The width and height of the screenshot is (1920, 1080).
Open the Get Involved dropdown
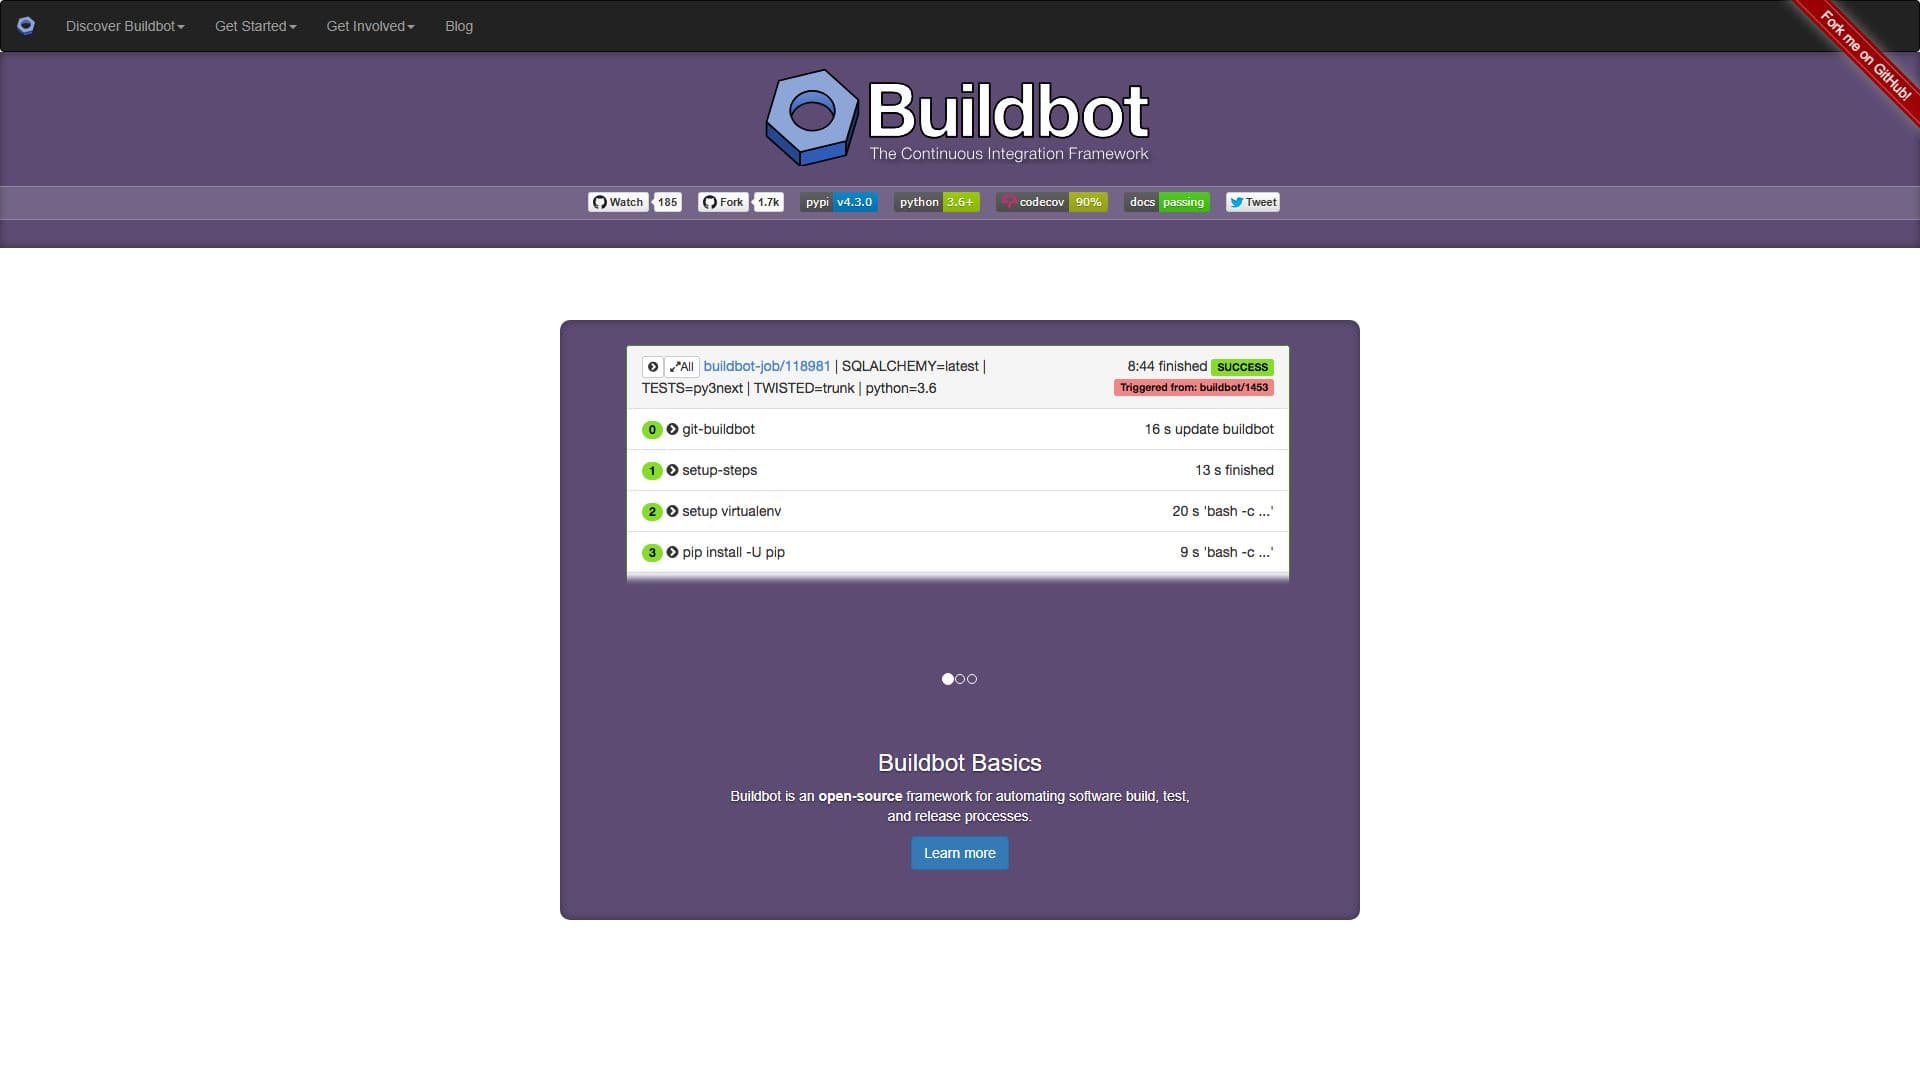coord(370,26)
